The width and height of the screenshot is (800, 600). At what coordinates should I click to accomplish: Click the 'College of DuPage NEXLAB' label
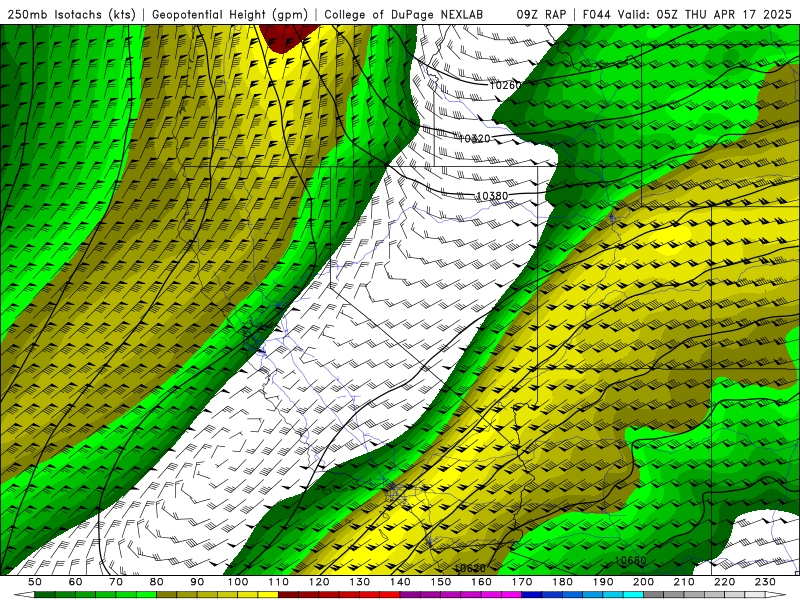tap(404, 15)
